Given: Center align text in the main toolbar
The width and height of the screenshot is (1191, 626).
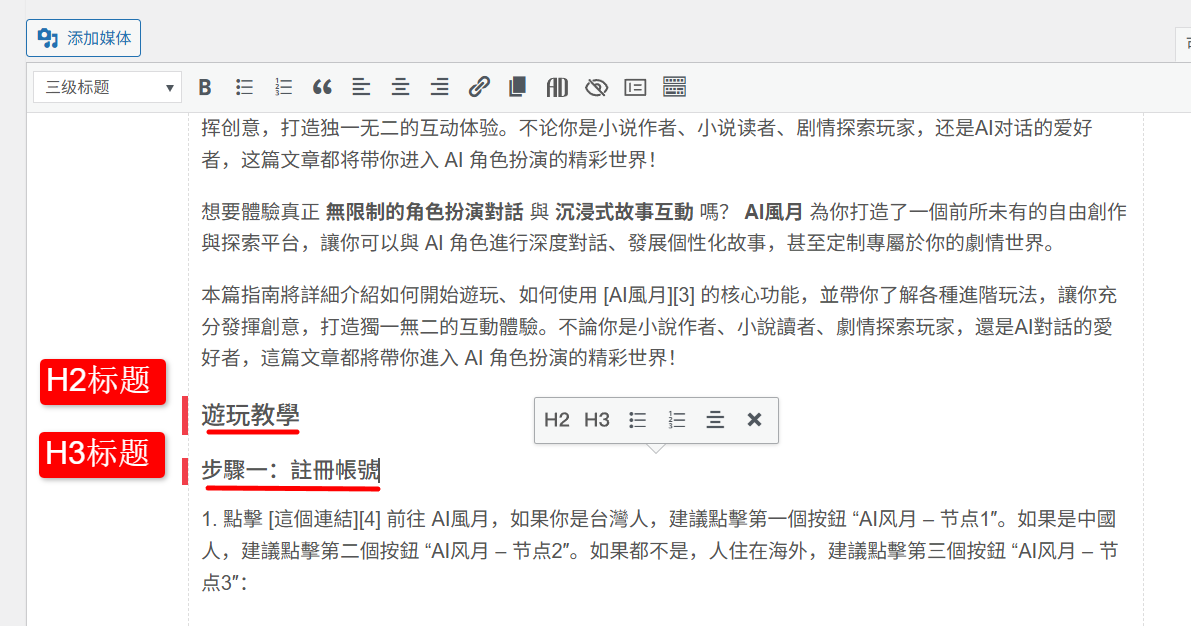Looking at the screenshot, I should (x=400, y=87).
